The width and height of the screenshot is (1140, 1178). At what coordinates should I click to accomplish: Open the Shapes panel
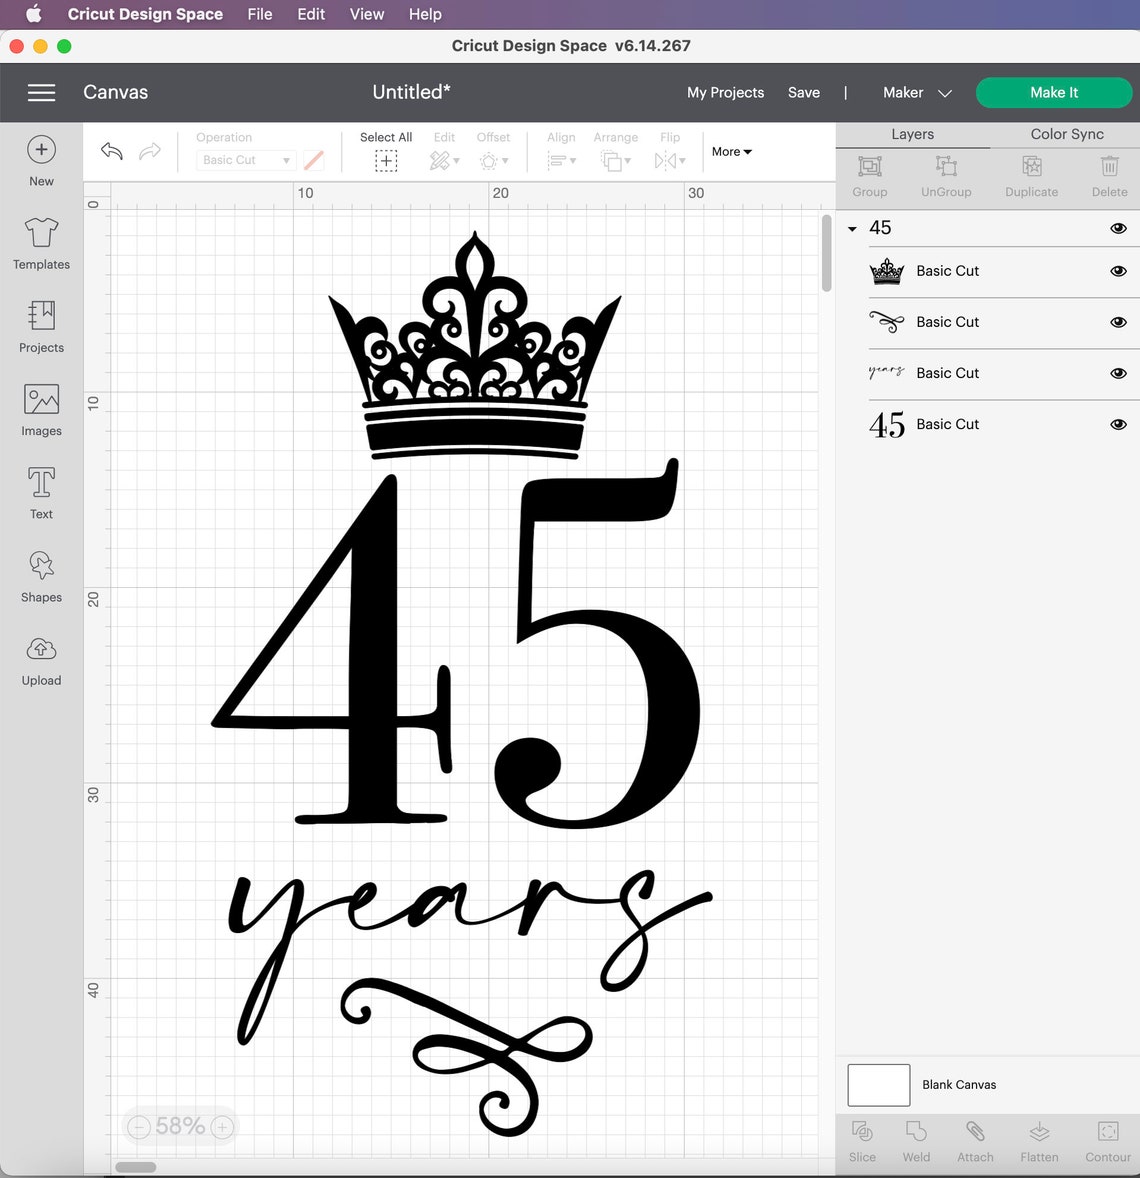click(x=41, y=573)
